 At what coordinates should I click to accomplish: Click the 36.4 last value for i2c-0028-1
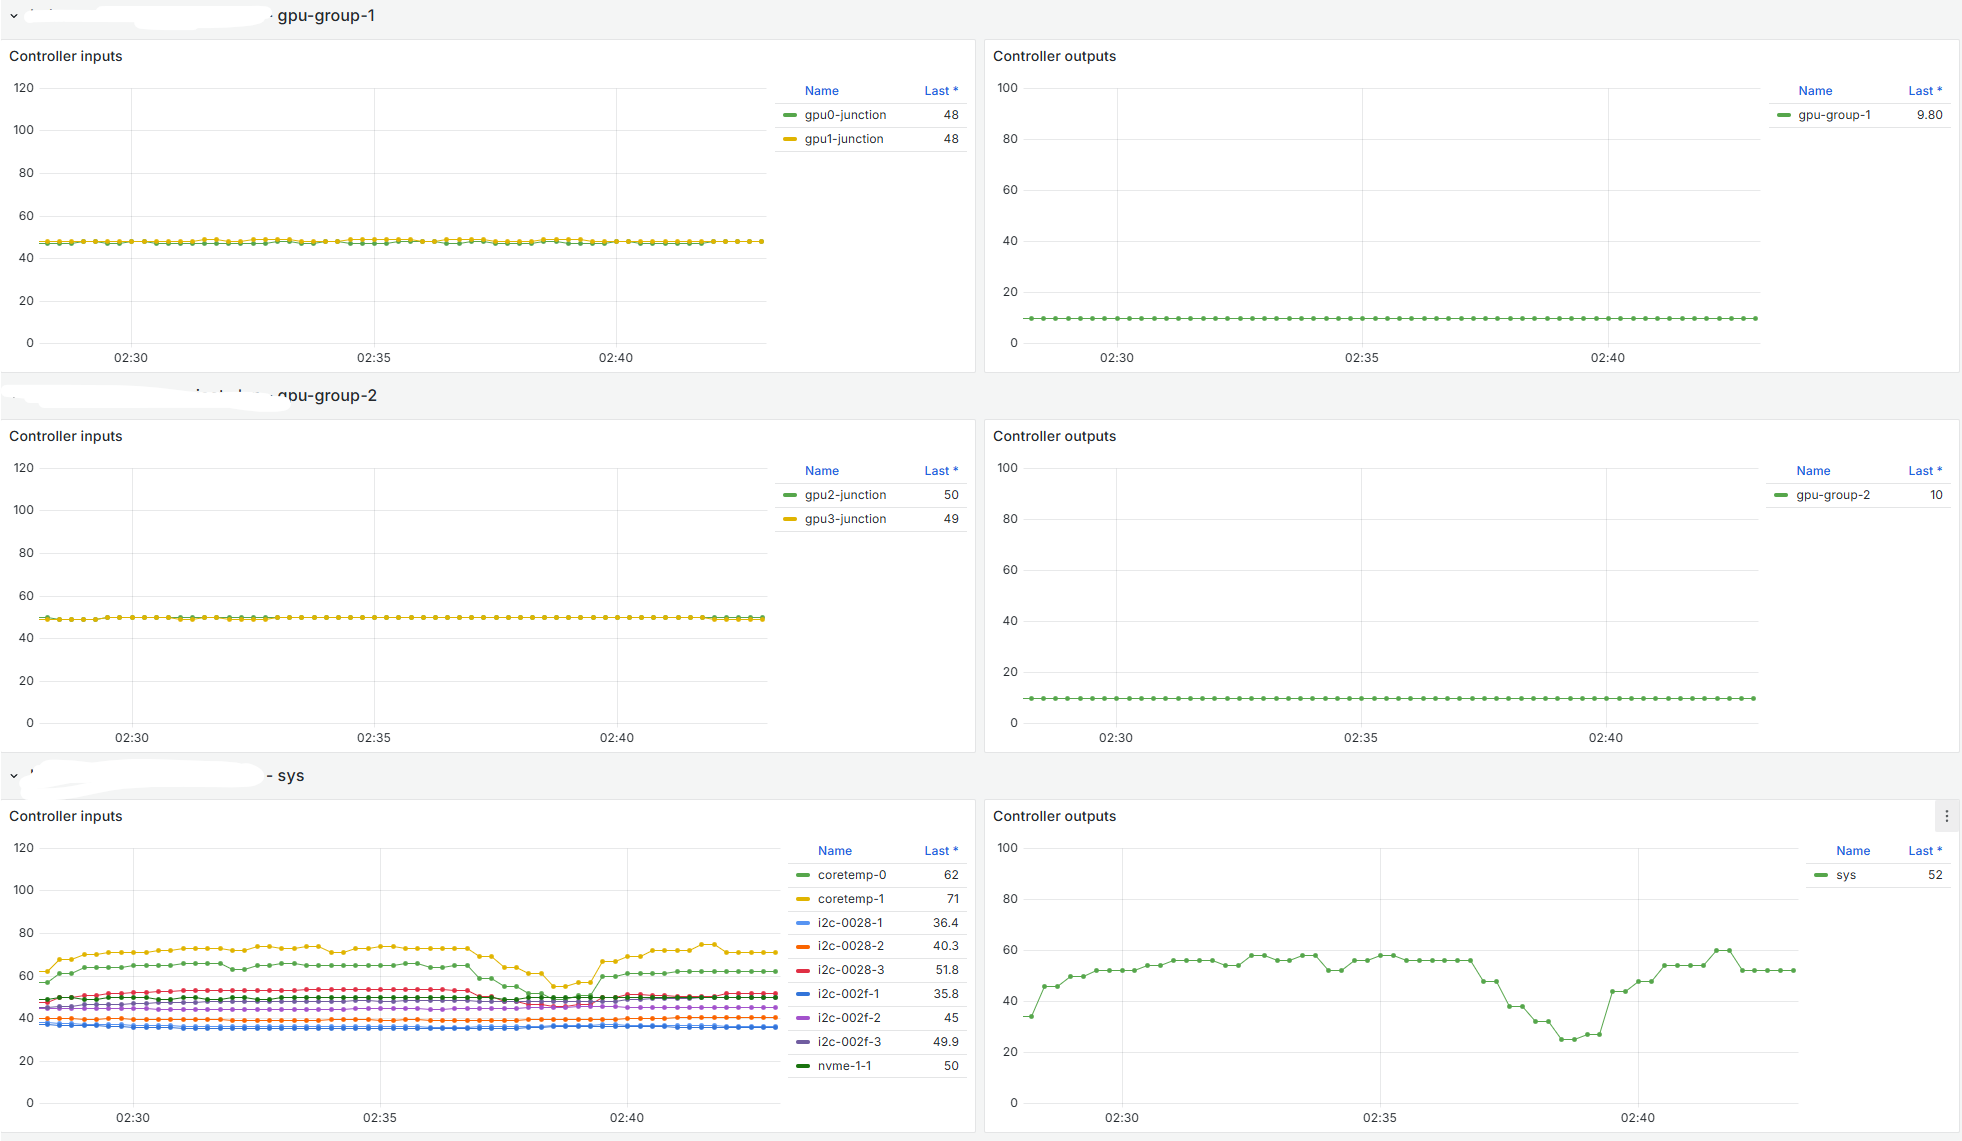[946, 923]
